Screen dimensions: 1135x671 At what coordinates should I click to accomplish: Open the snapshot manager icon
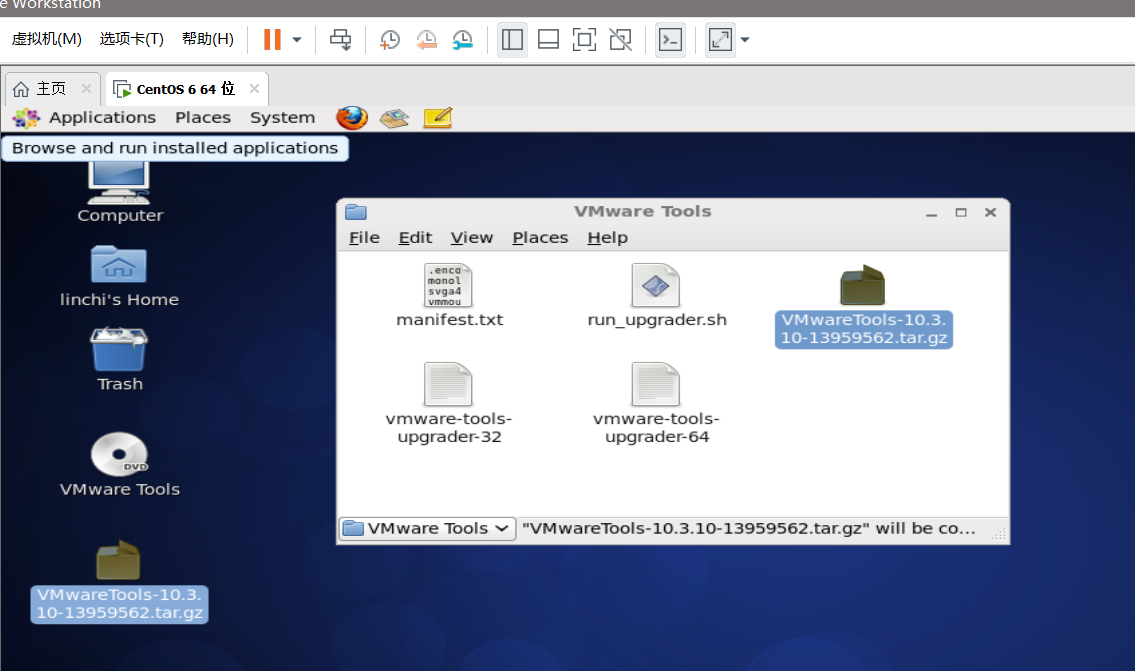click(x=463, y=40)
